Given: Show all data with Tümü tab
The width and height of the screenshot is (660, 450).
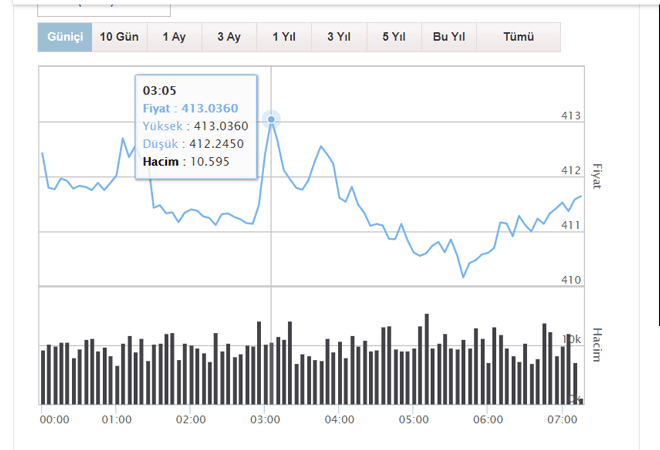Looking at the screenshot, I should tap(518, 37).
